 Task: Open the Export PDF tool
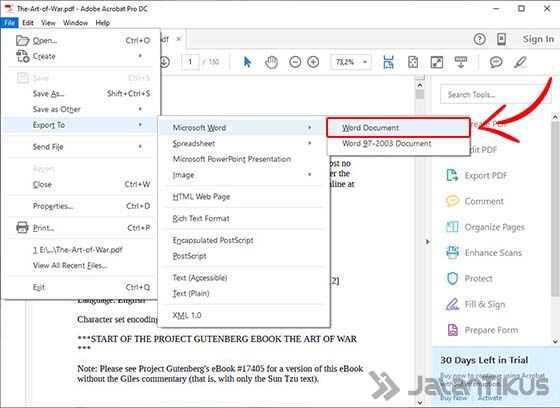click(477, 175)
